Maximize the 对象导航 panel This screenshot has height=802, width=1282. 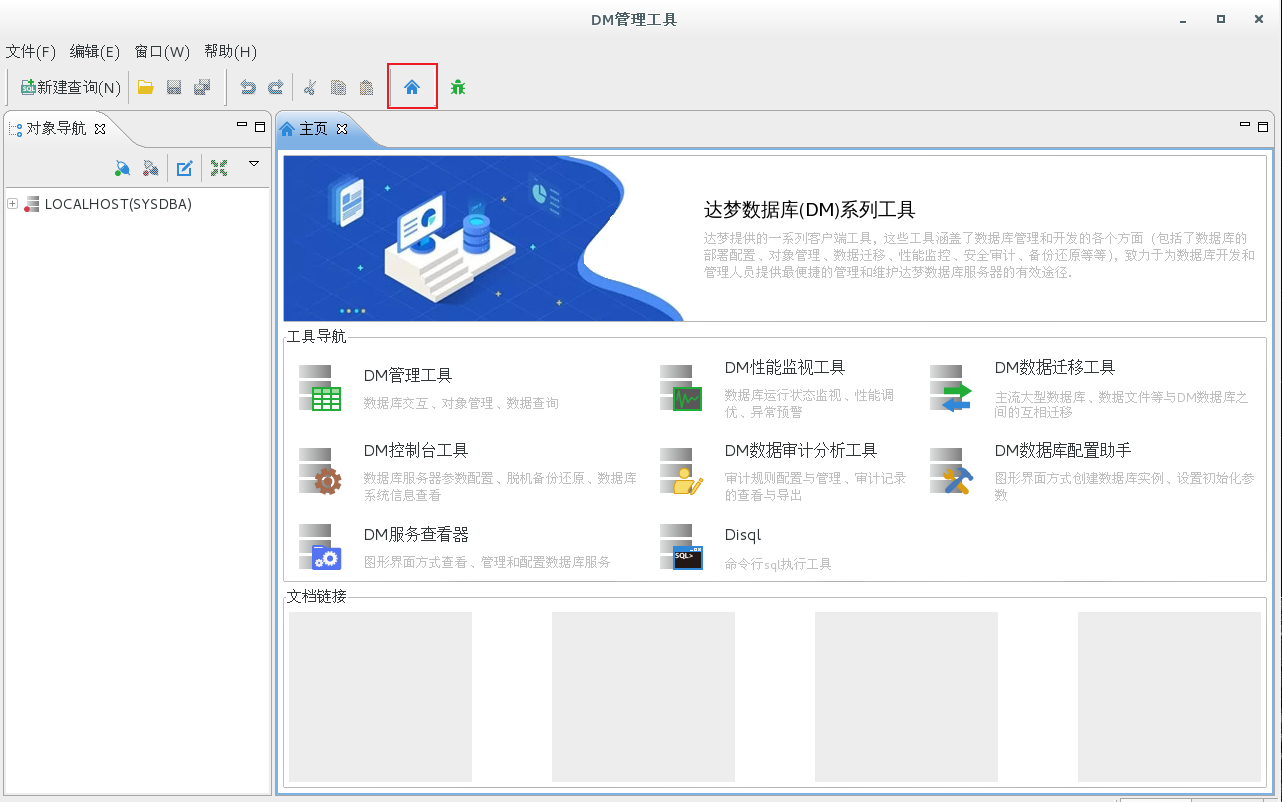pos(260,126)
